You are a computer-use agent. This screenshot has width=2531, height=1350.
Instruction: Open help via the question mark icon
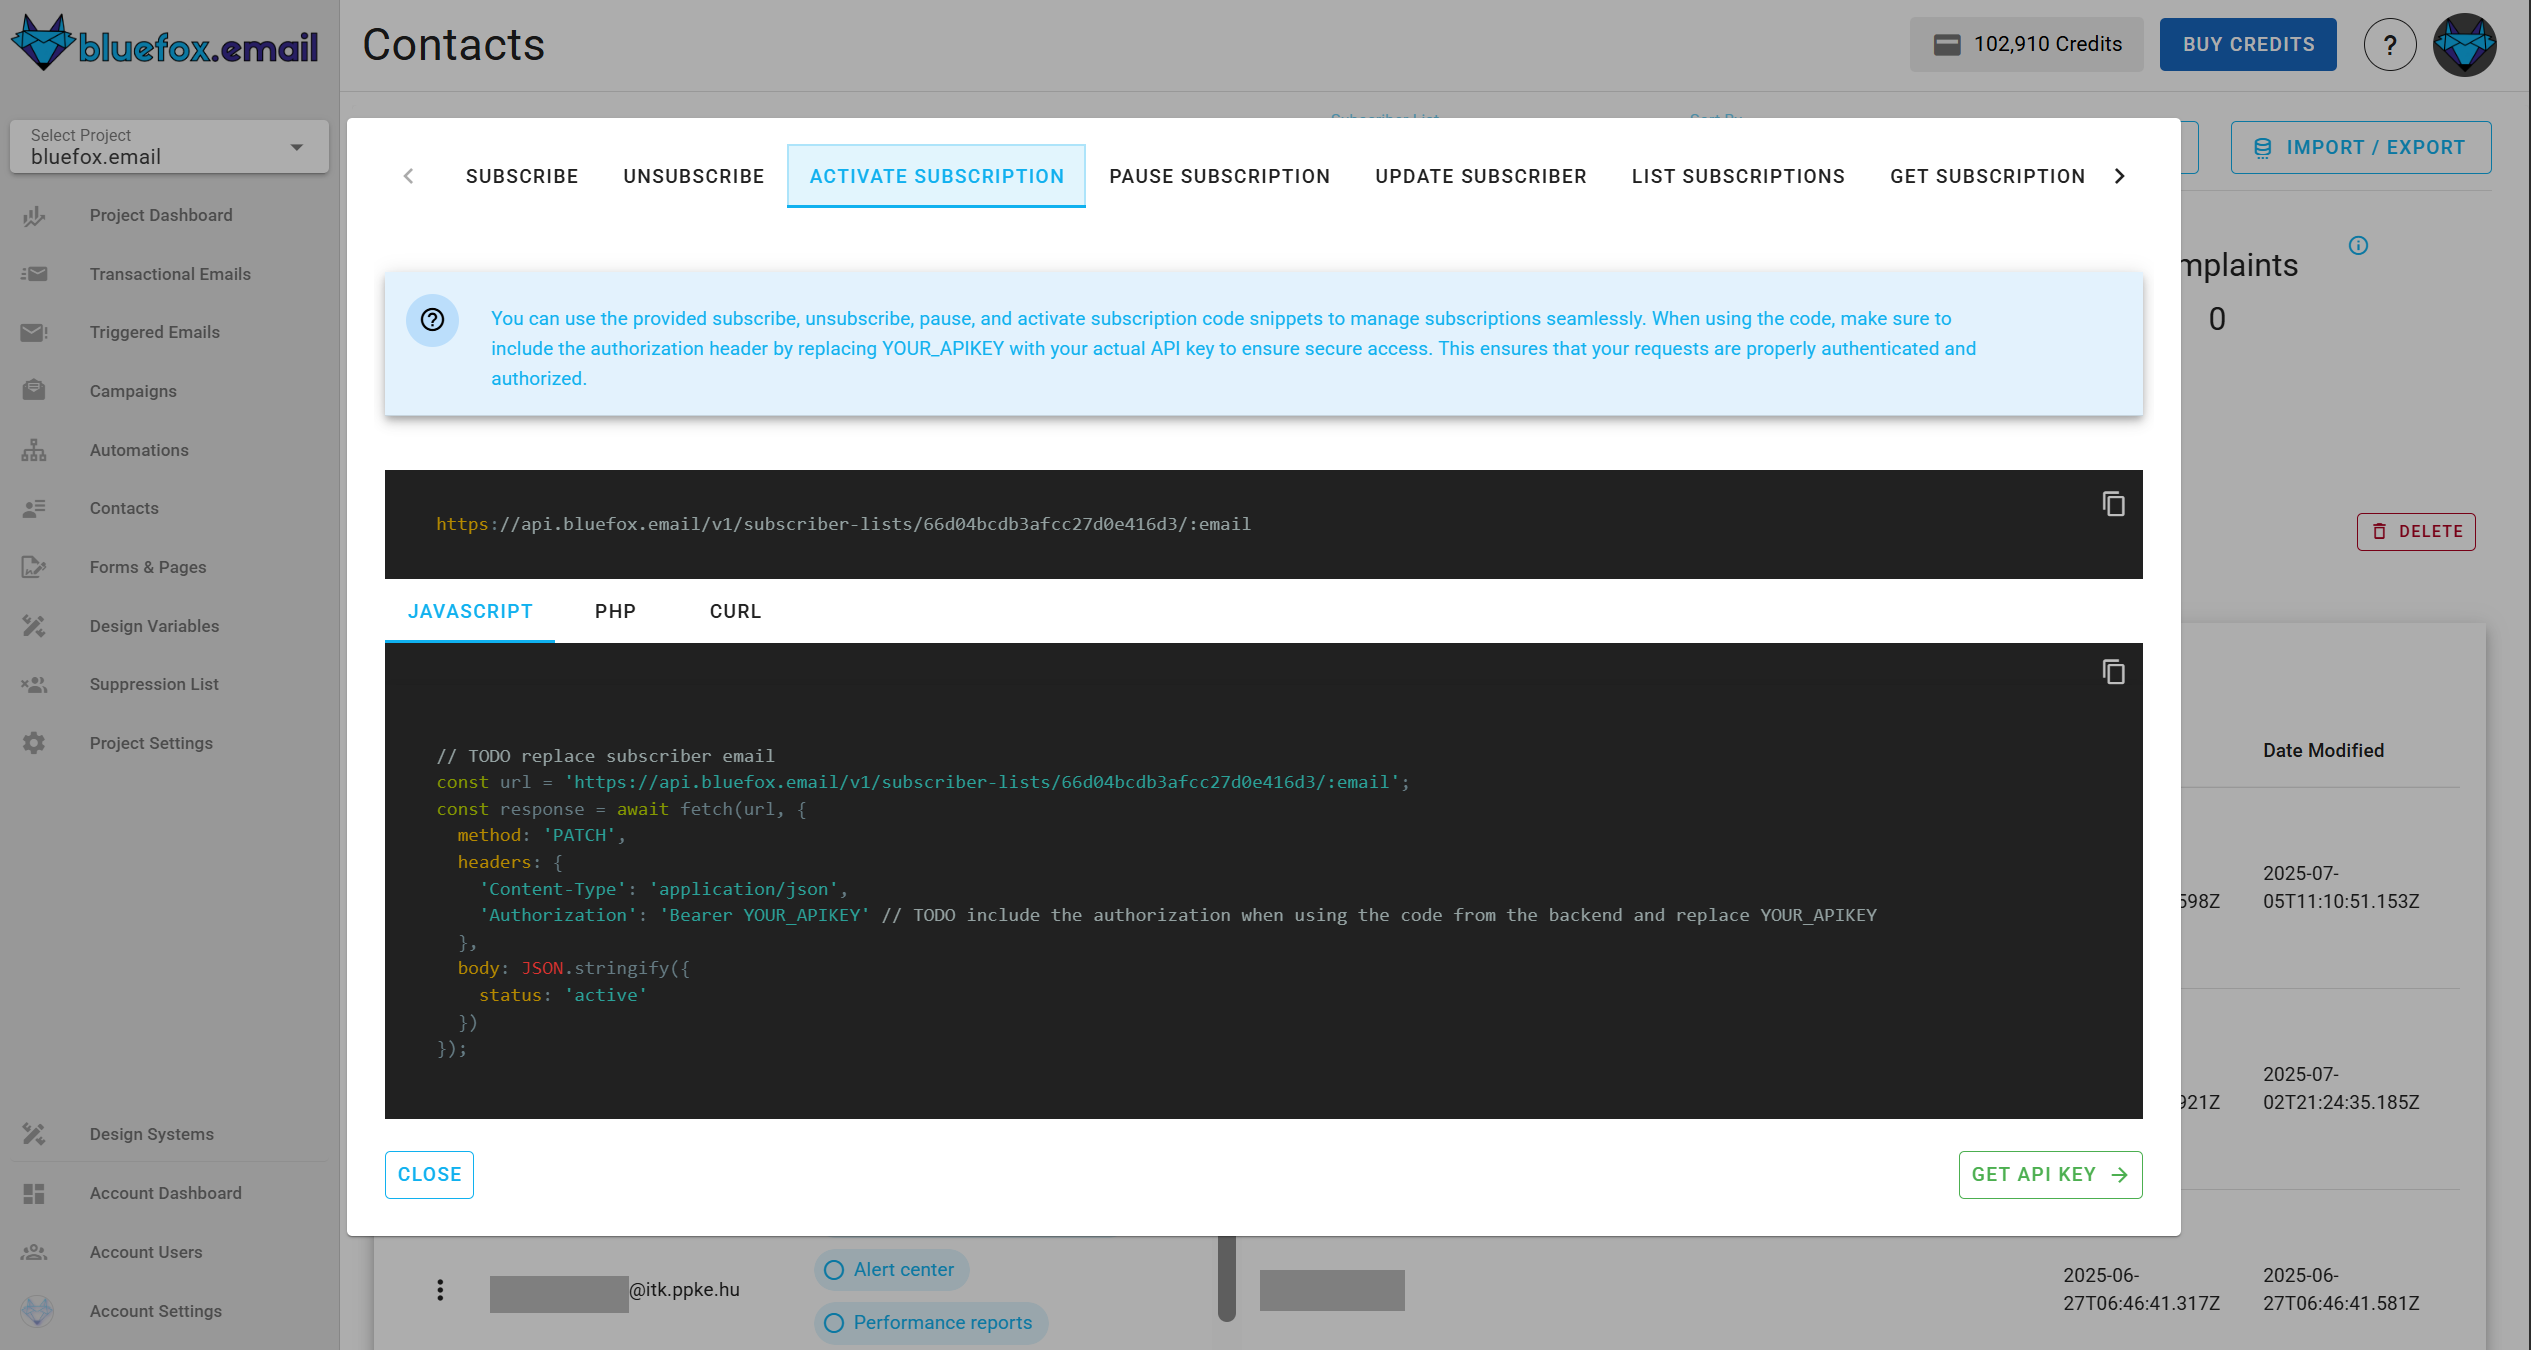tap(2390, 44)
